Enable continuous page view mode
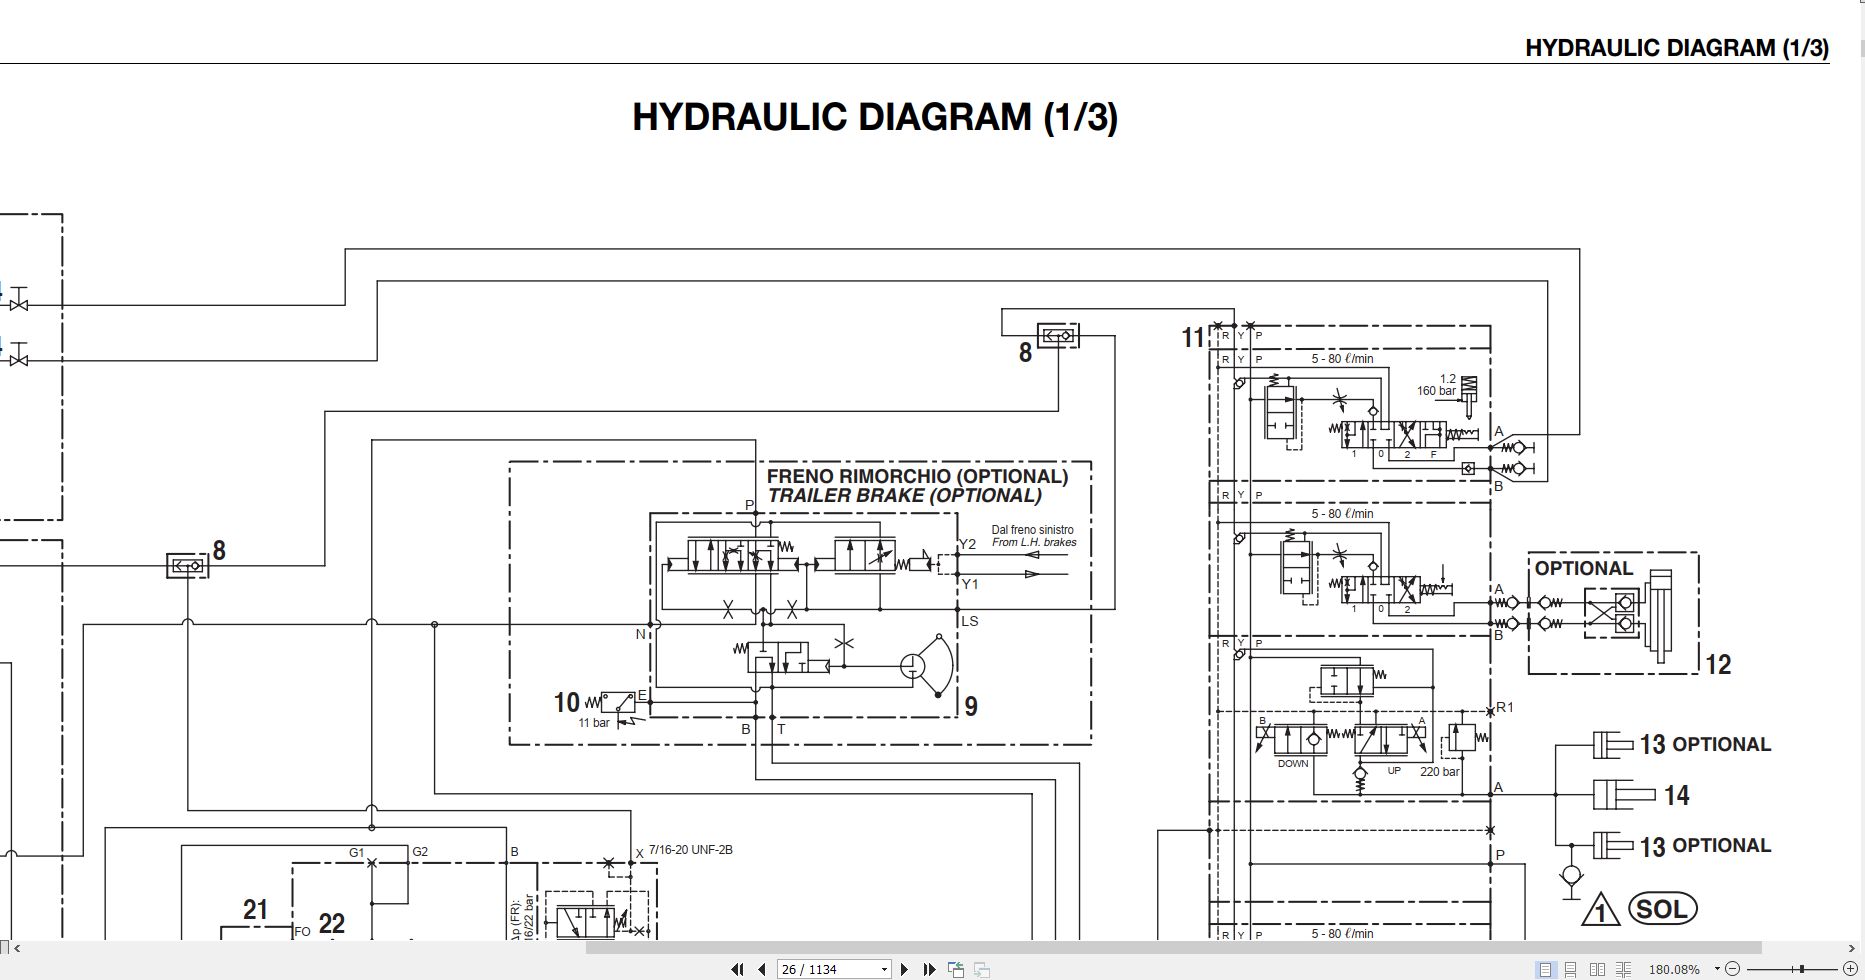 click(1571, 969)
